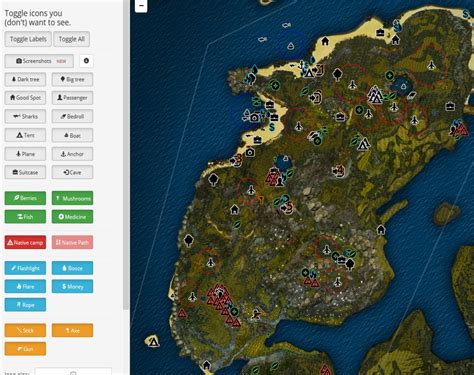
Task: Toggle the Big tree markers
Action: pyautogui.click(x=72, y=79)
